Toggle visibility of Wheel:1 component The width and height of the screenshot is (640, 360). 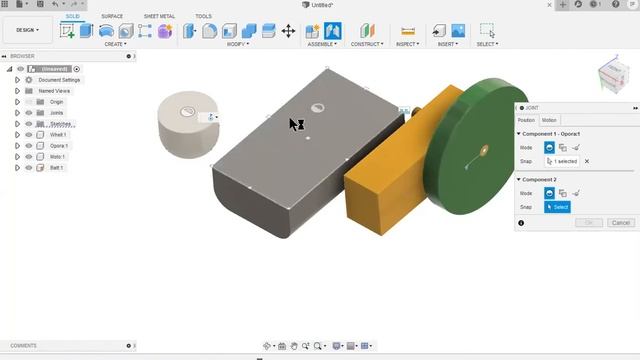(29, 135)
